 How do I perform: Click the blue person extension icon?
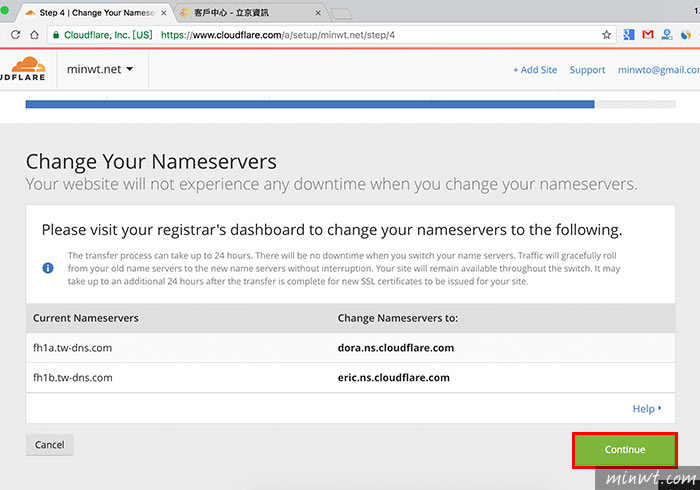pos(667,35)
